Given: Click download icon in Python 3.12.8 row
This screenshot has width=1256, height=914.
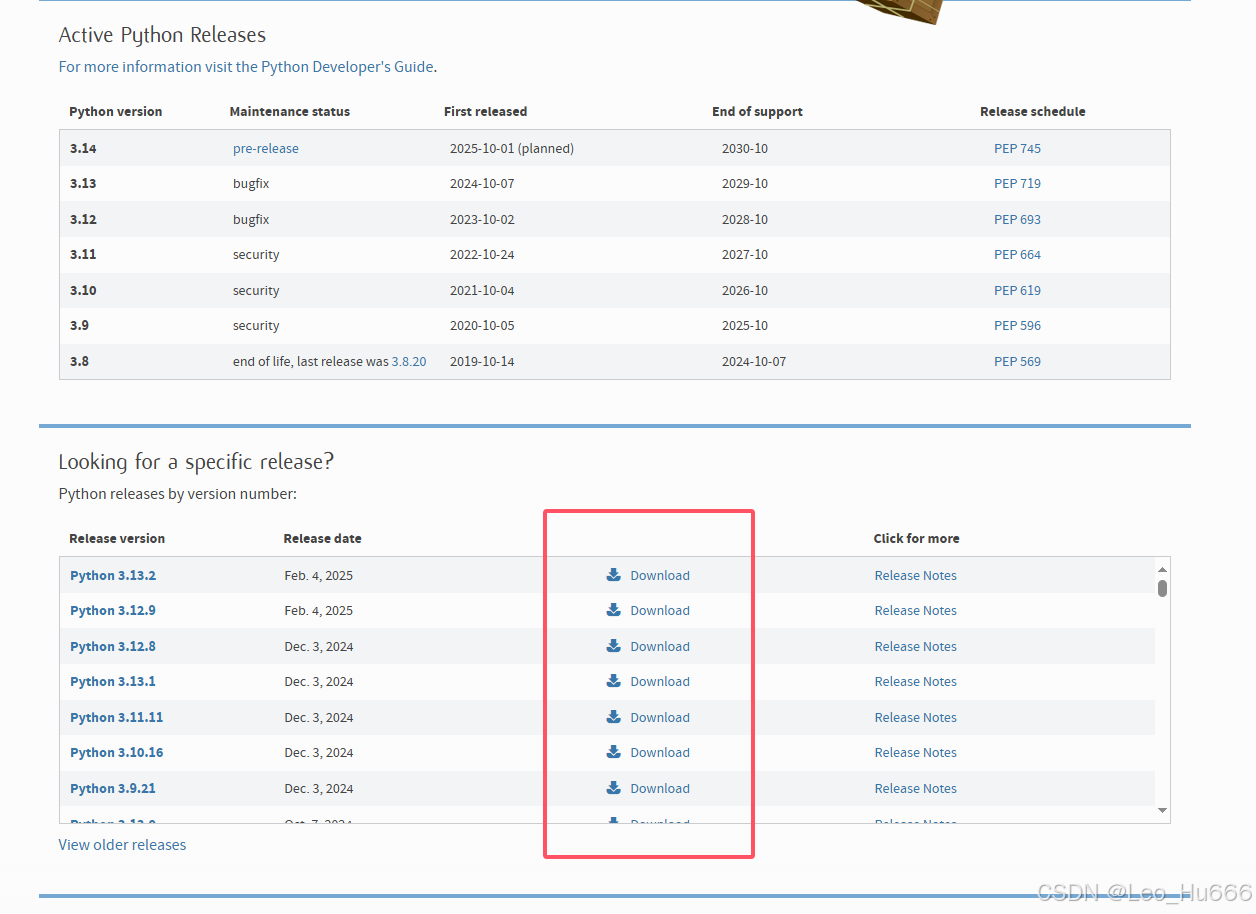Looking at the screenshot, I should 614,646.
